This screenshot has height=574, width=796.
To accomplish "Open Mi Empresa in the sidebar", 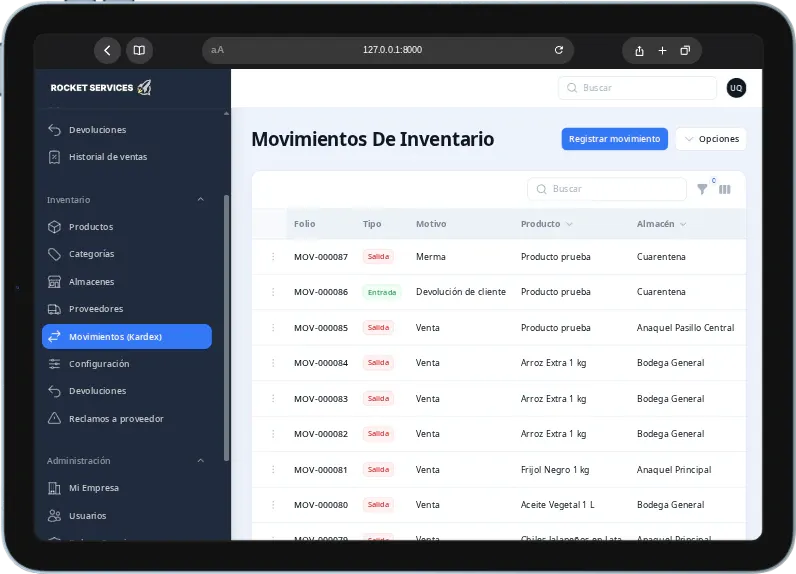I will point(127,488).
